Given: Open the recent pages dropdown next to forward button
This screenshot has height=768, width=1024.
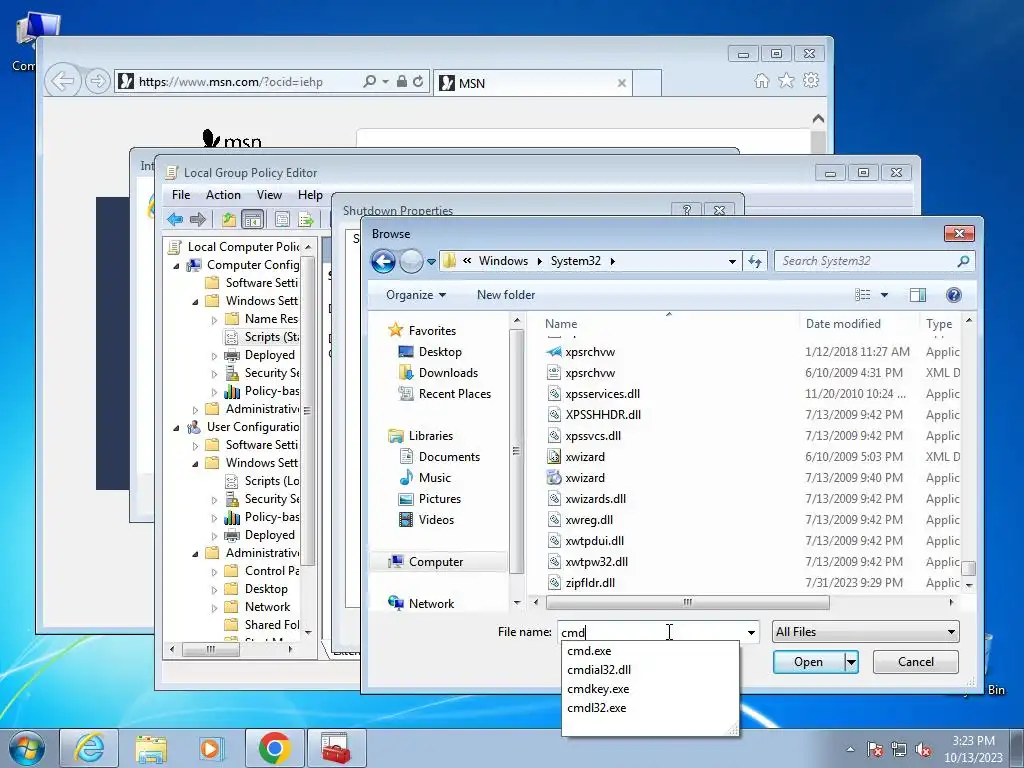Looking at the screenshot, I should 431,262.
